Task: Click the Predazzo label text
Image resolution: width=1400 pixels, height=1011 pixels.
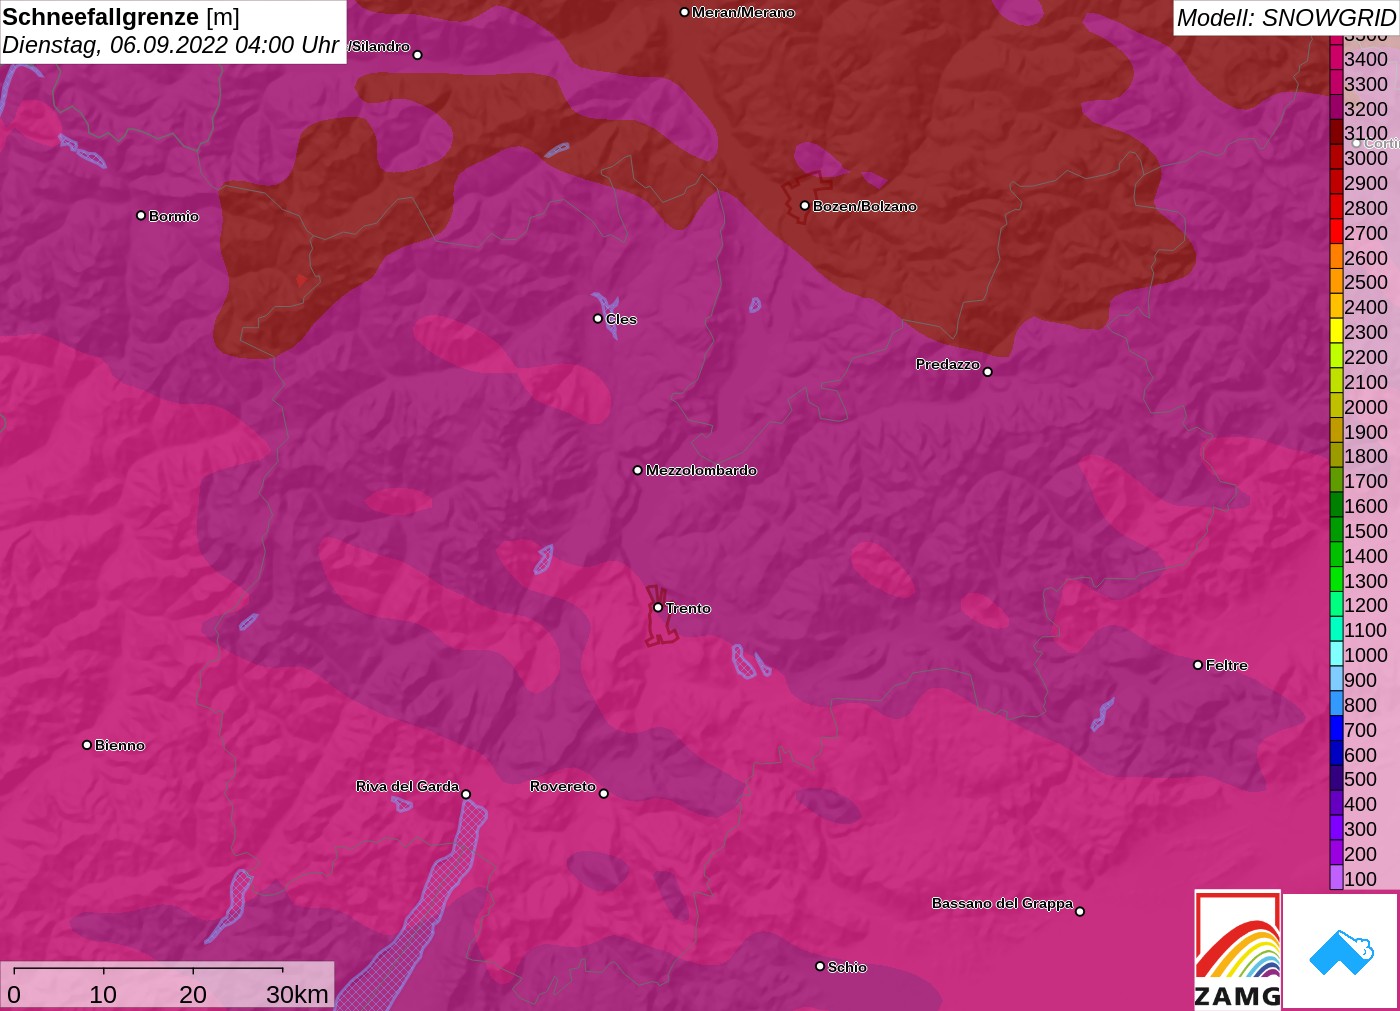Action: (947, 364)
